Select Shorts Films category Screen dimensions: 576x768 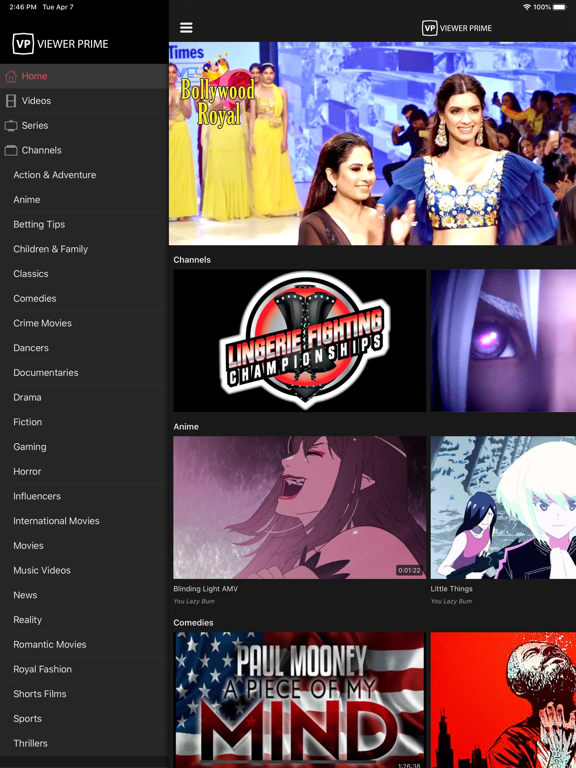(x=84, y=694)
